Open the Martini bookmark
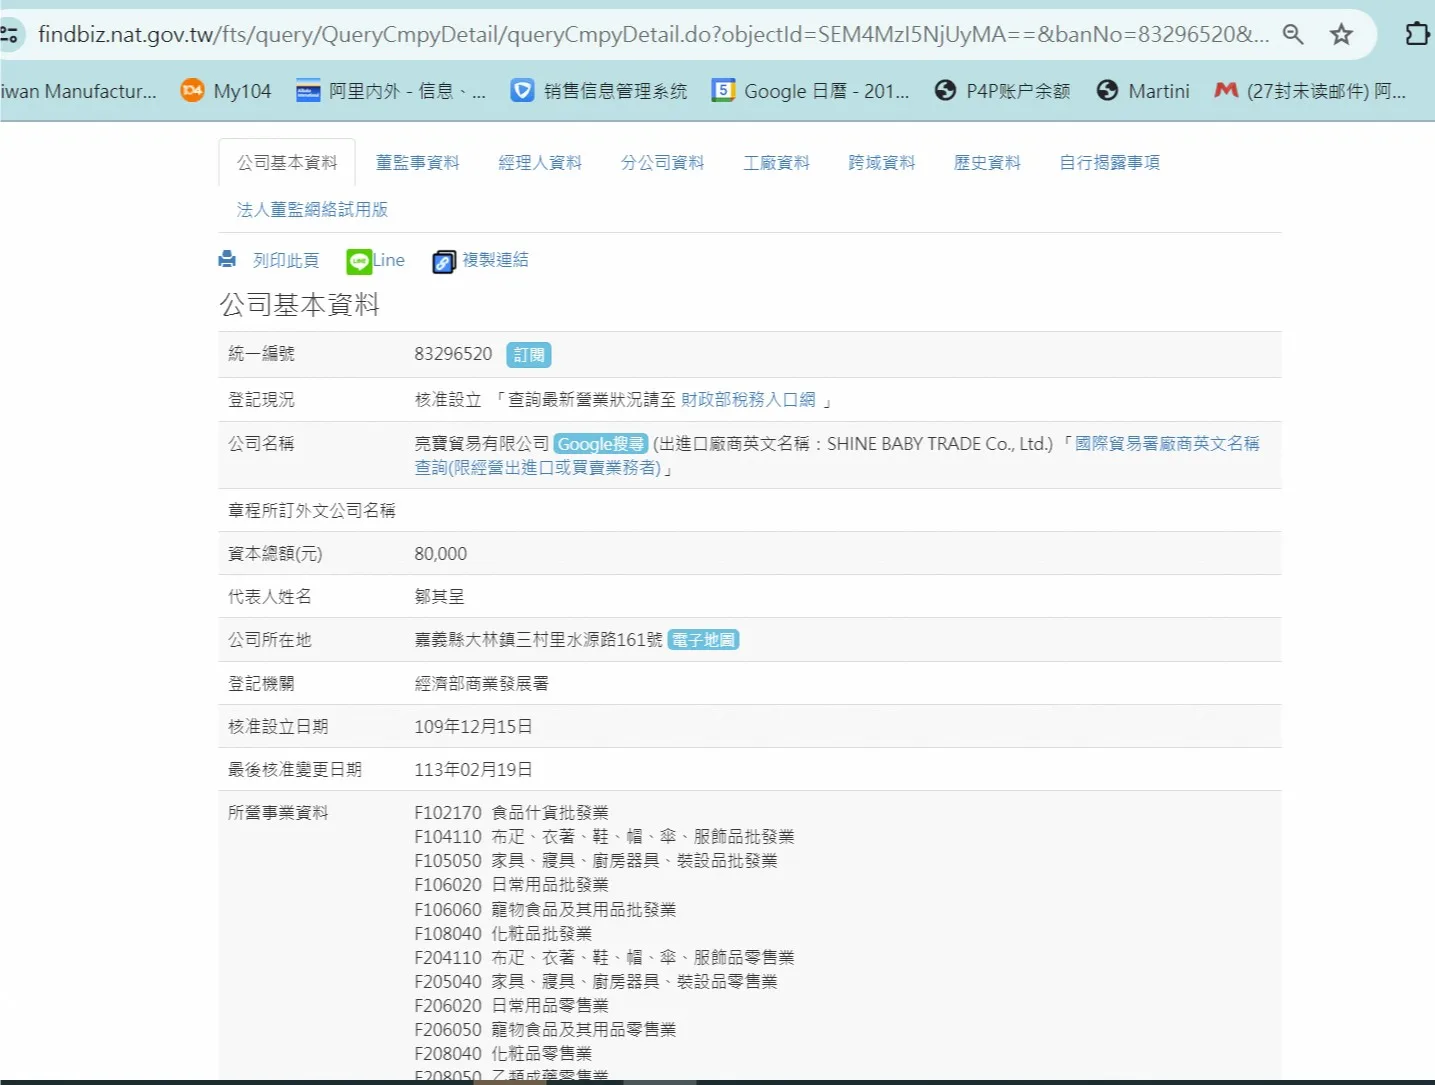 (x=1143, y=91)
